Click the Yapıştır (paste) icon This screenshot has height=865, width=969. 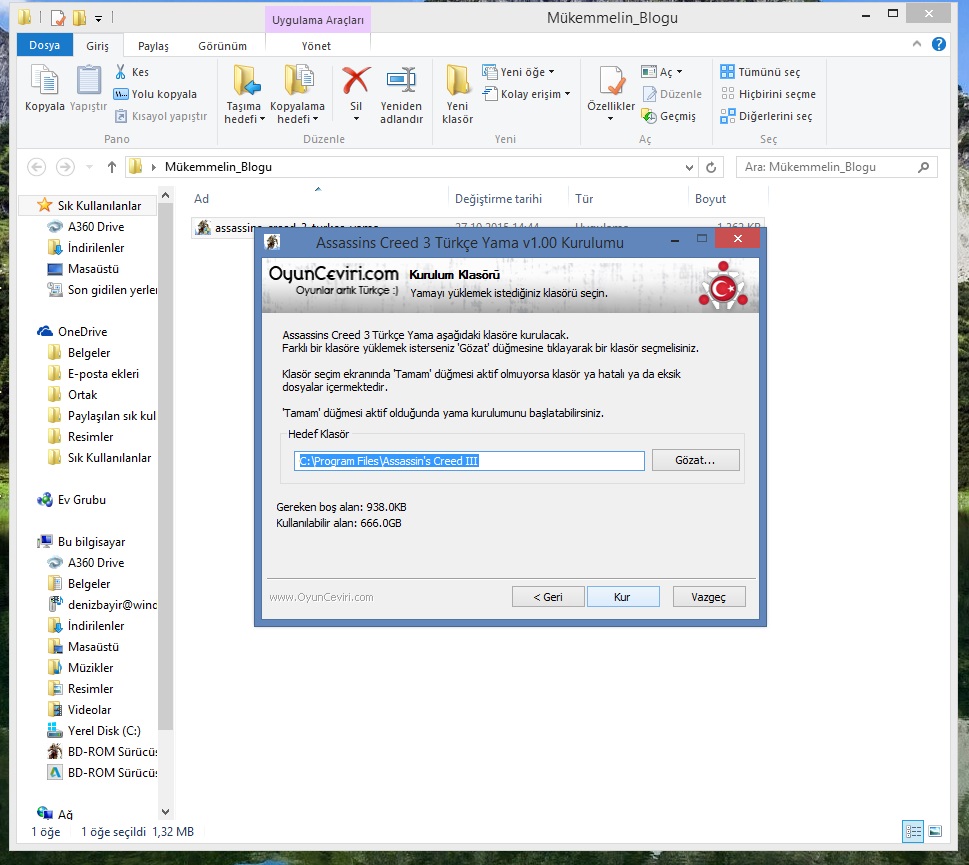88,81
